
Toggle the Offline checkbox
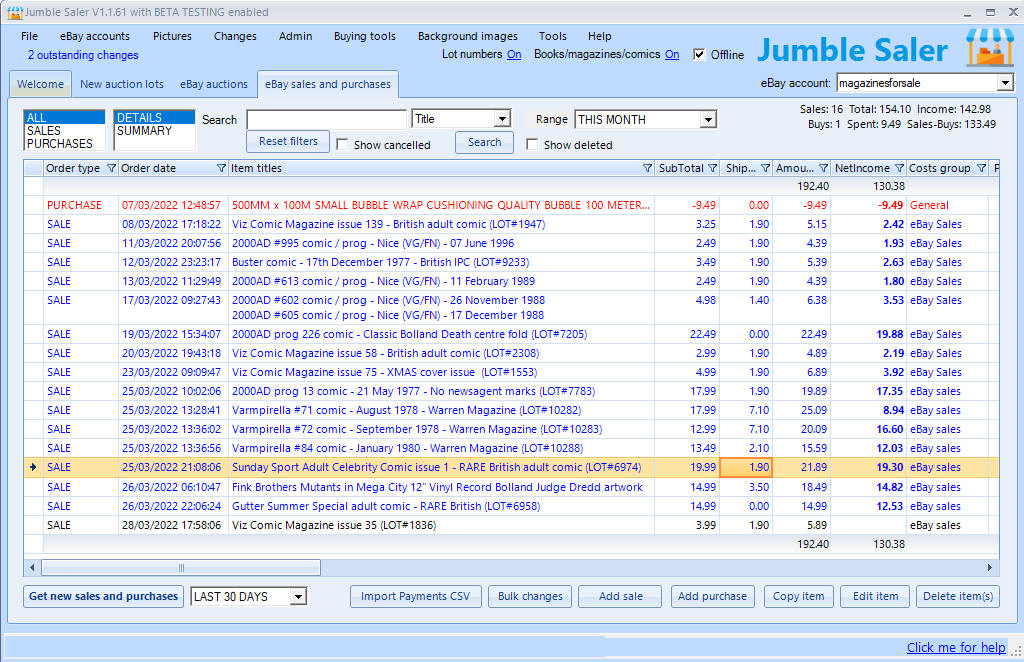[x=699, y=54]
